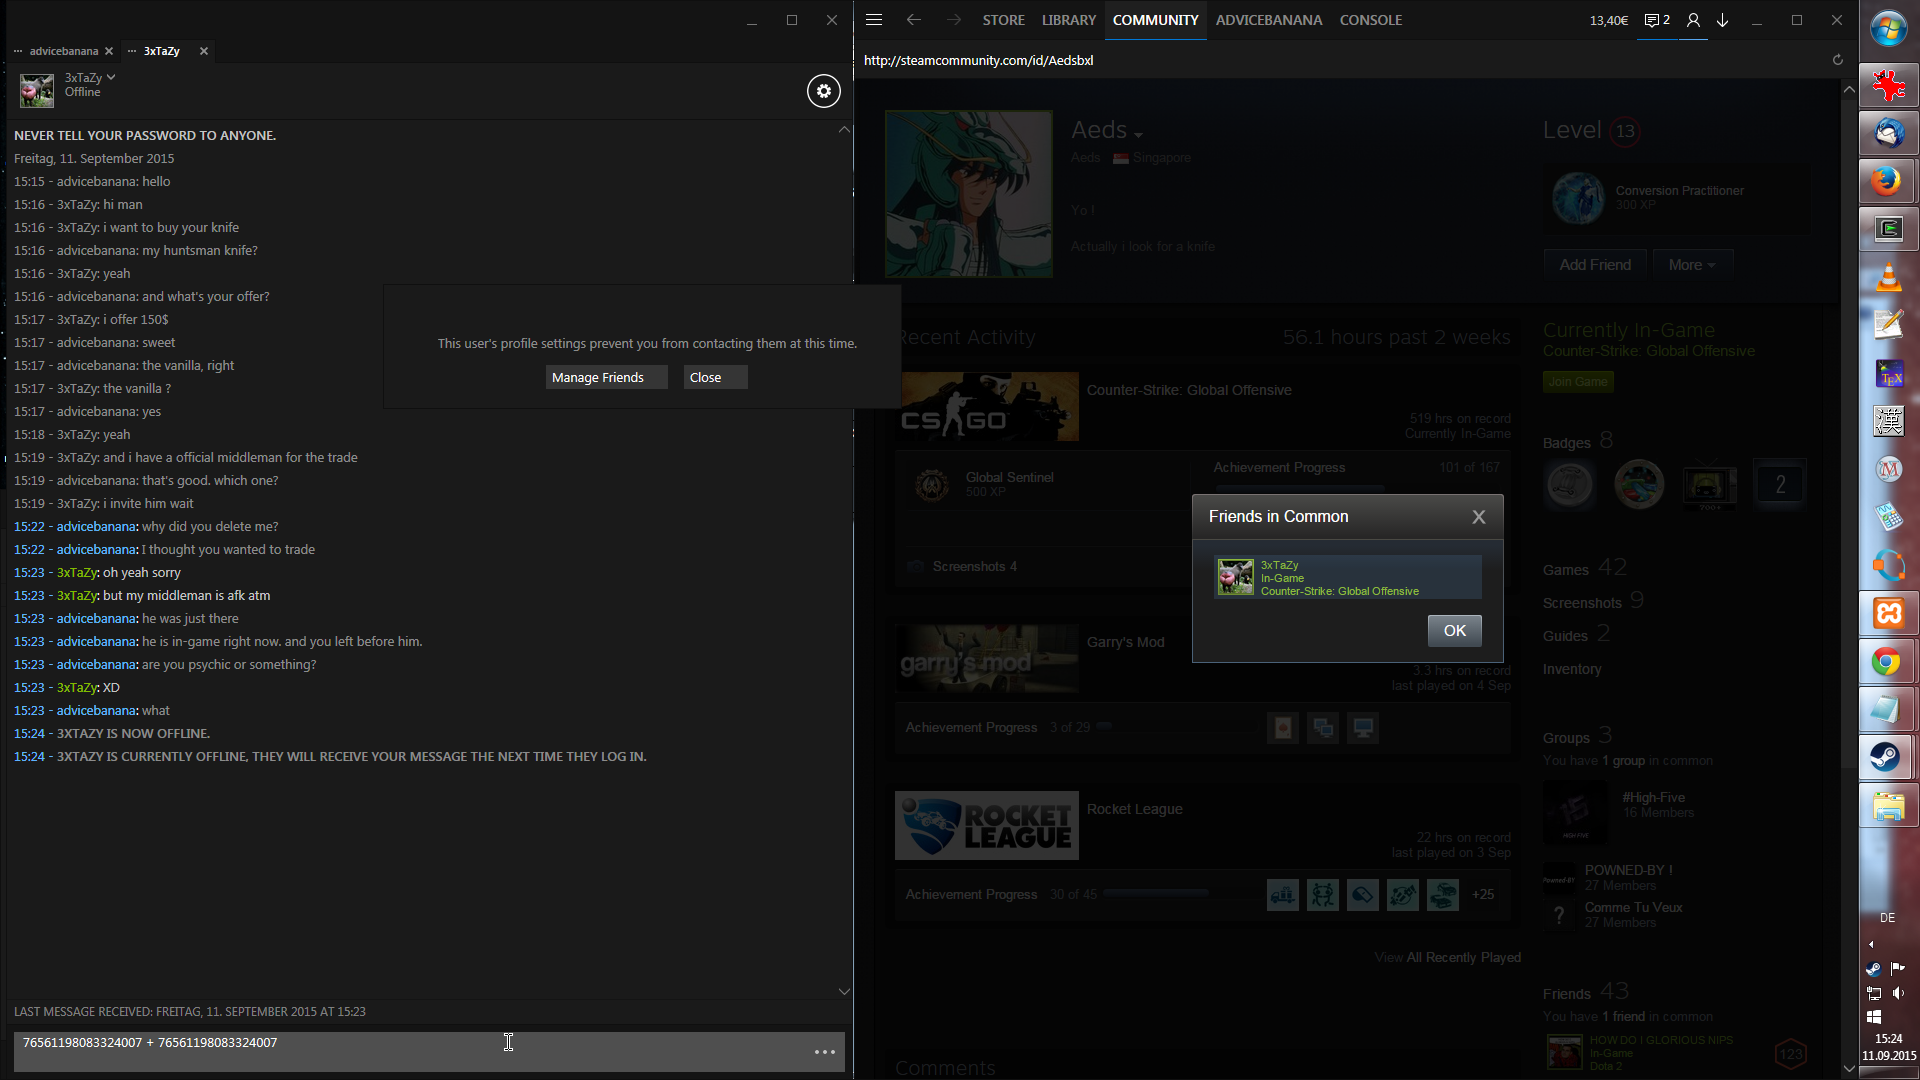Open the CONSOLE menu item
1920x1080 pixels.
click(1370, 20)
